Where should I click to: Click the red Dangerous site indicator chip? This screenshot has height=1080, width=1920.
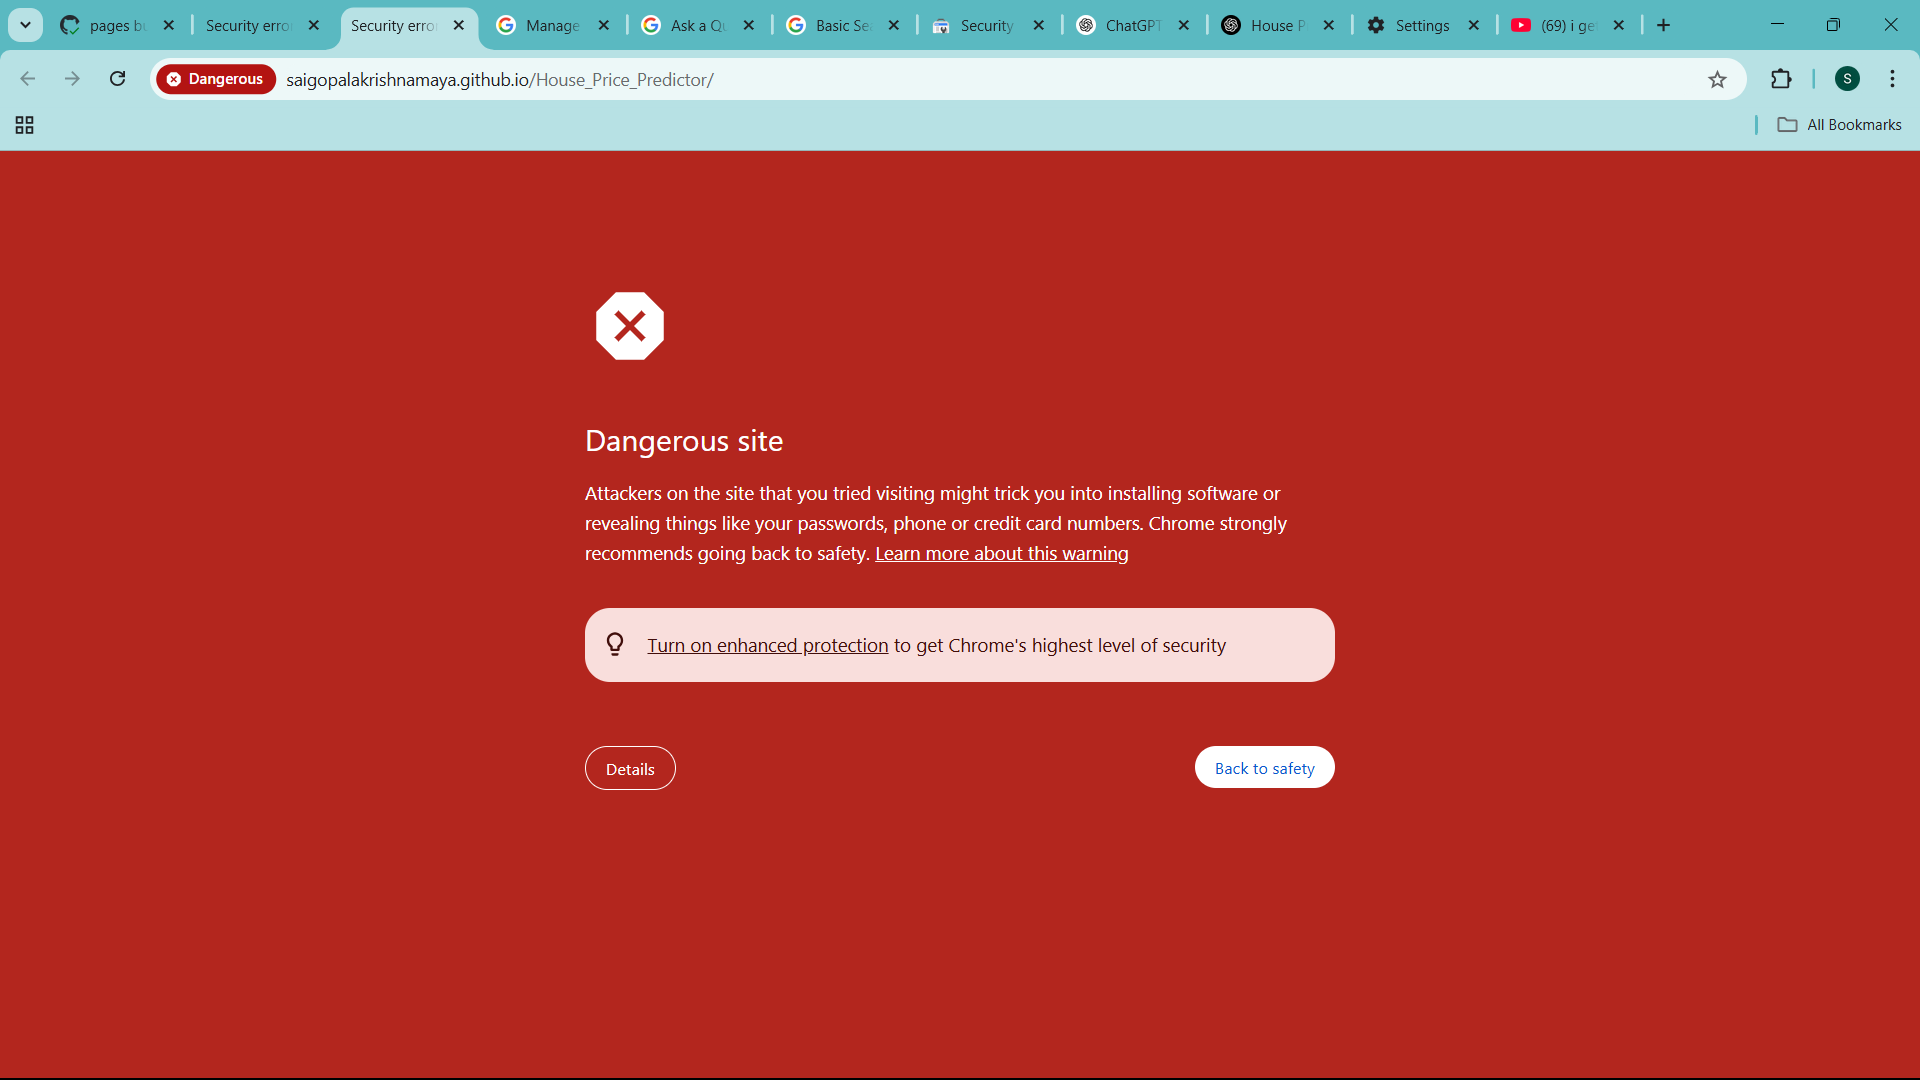[216, 79]
